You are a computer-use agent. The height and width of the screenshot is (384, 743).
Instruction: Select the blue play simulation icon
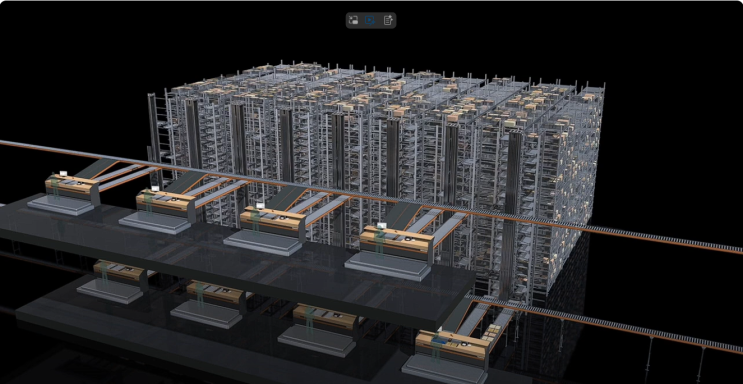(x=370, y=20)
